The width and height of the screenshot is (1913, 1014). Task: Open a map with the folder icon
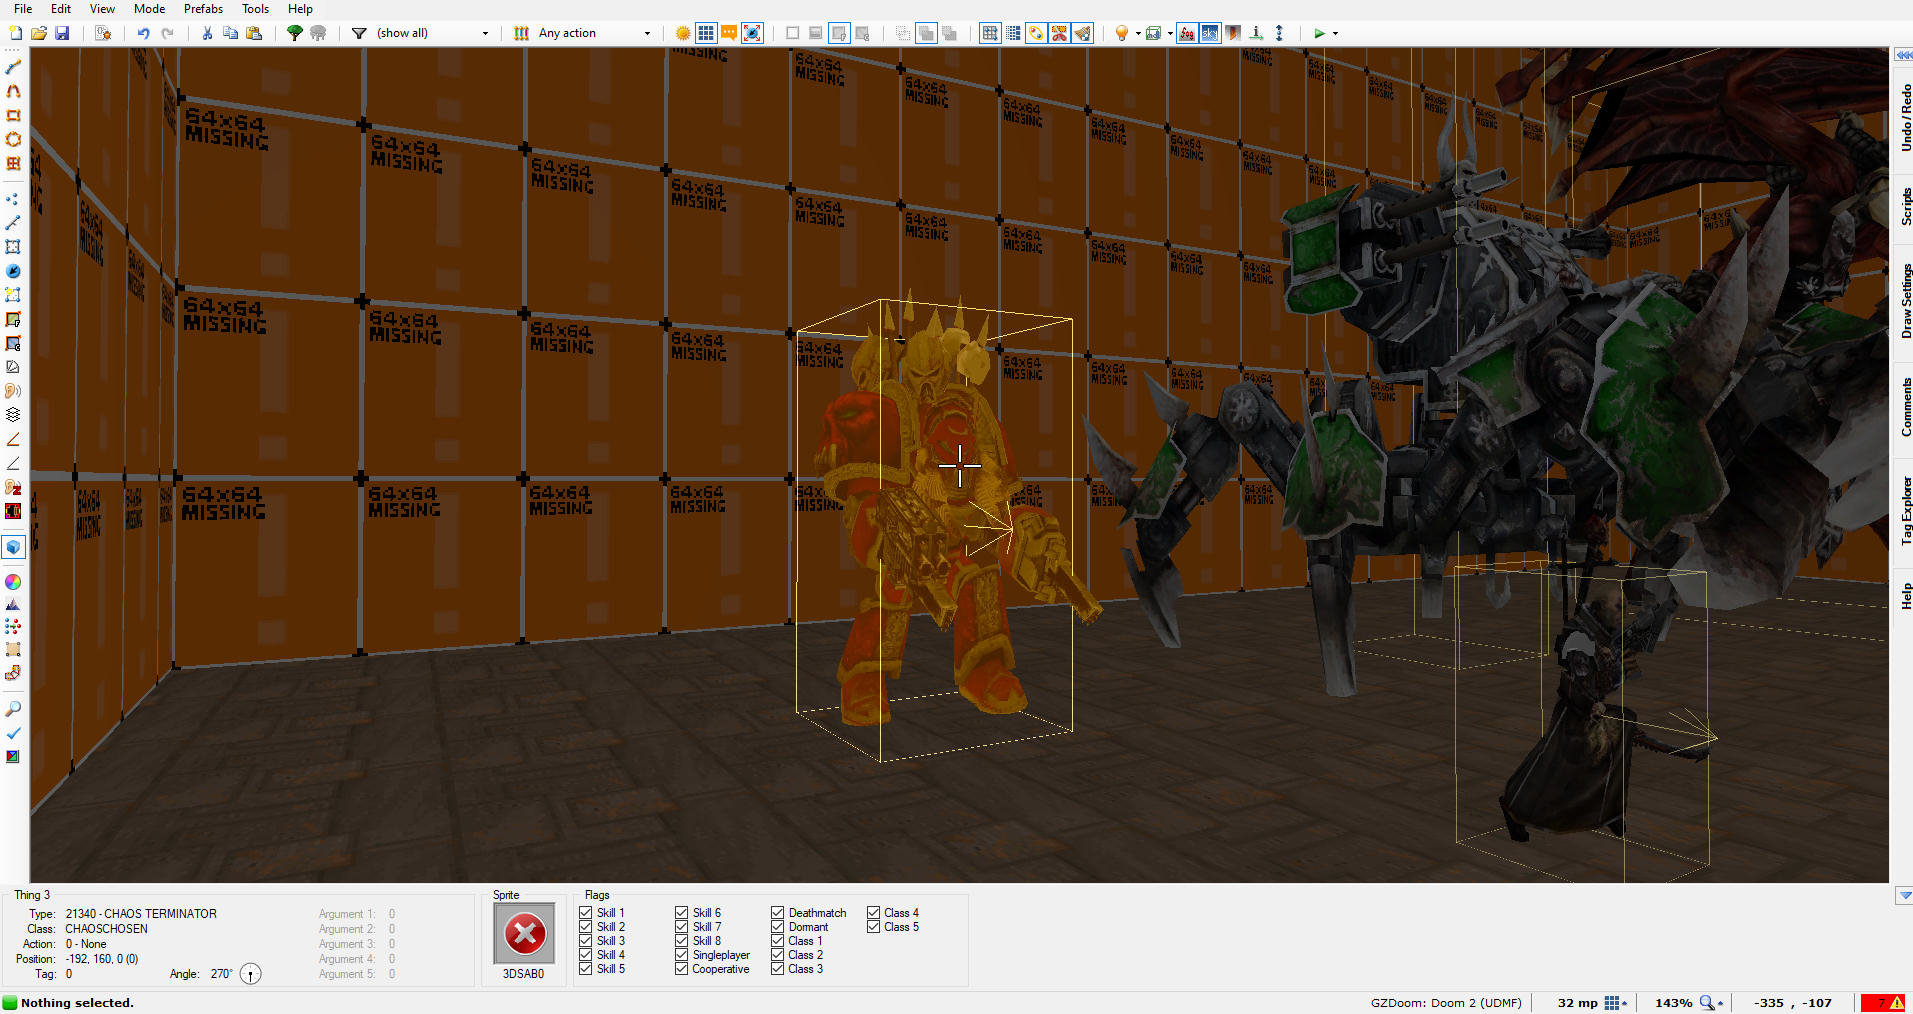(39, 33)
